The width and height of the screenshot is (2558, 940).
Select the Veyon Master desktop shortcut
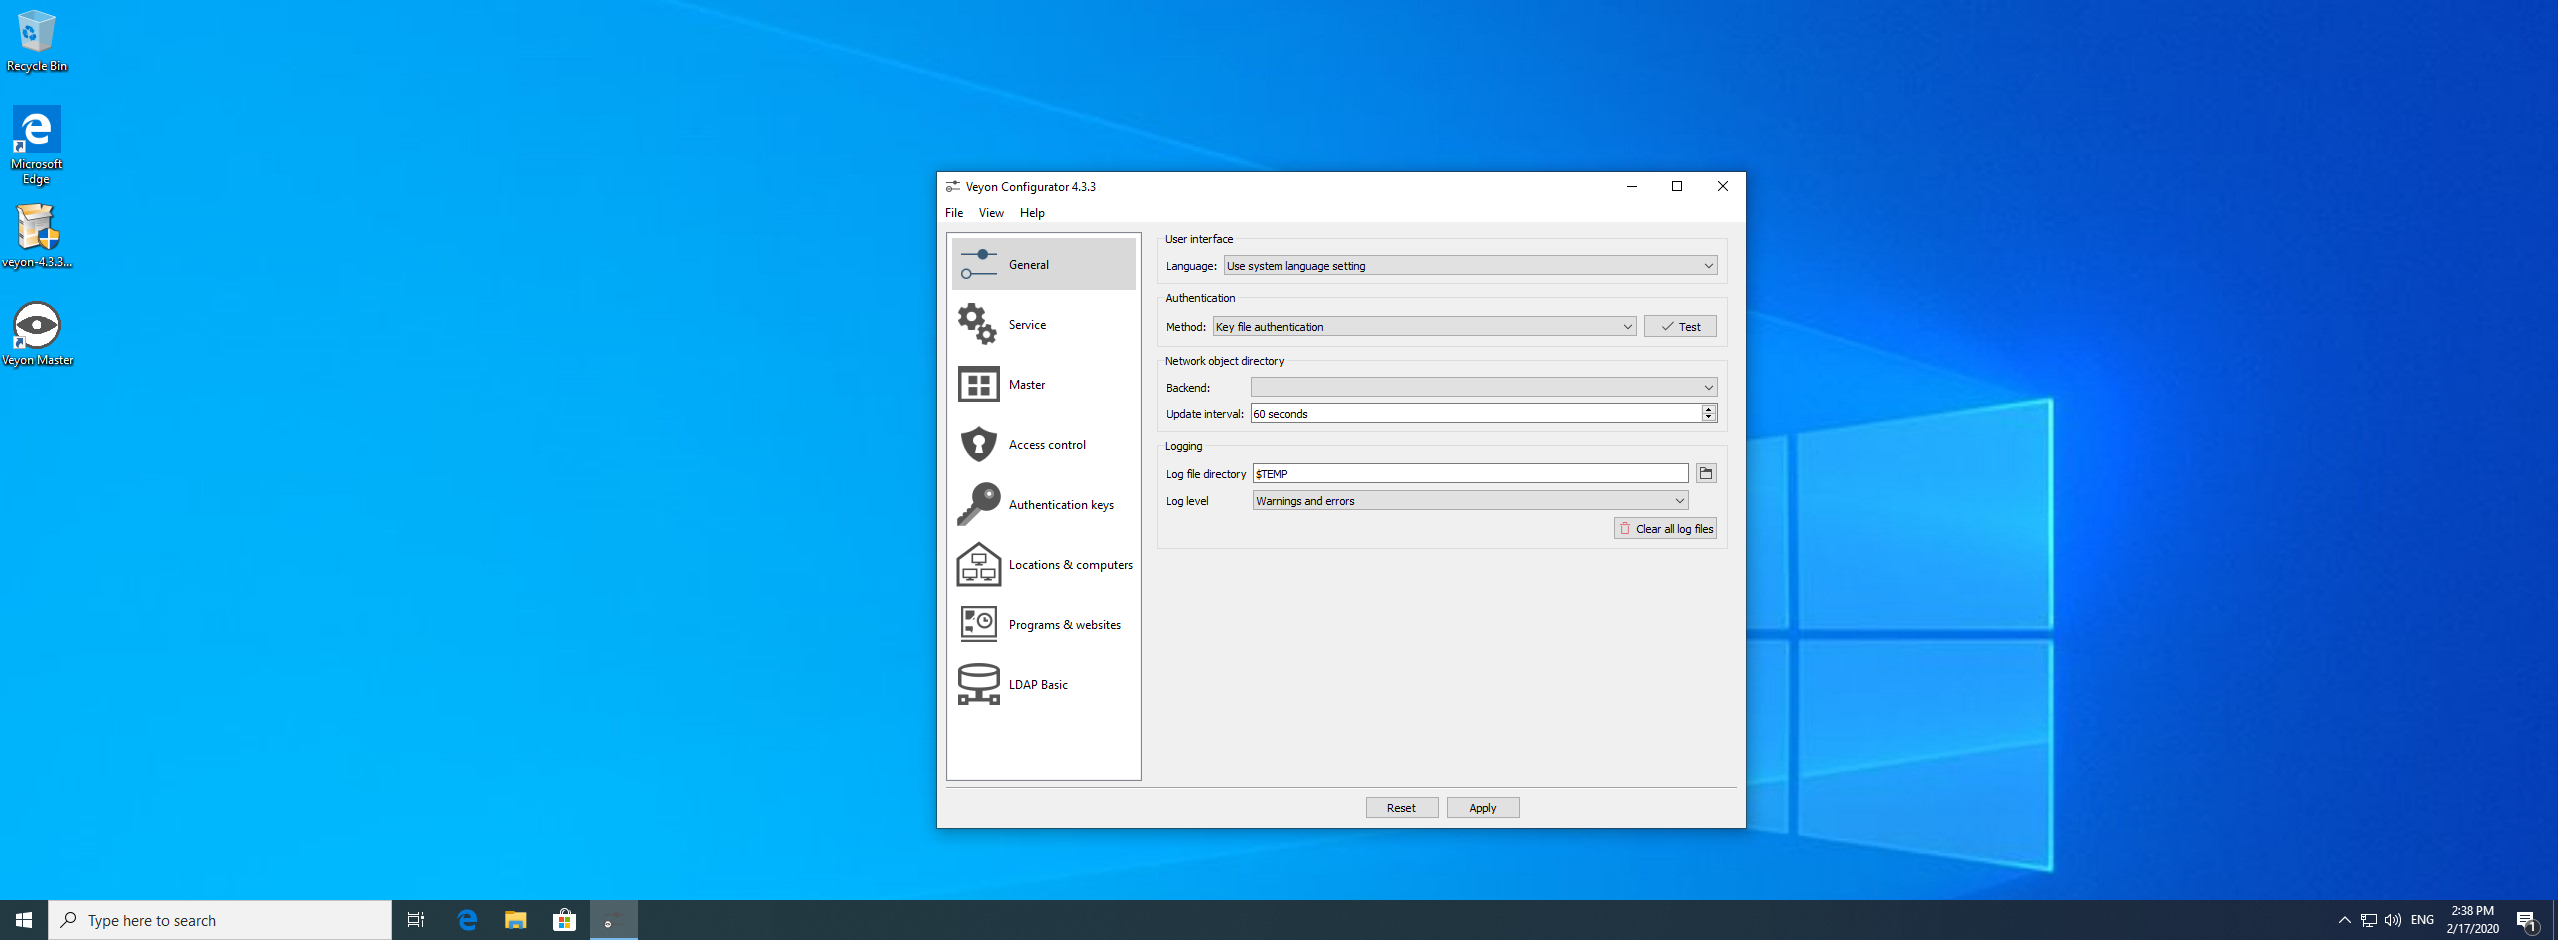point(37,334)
